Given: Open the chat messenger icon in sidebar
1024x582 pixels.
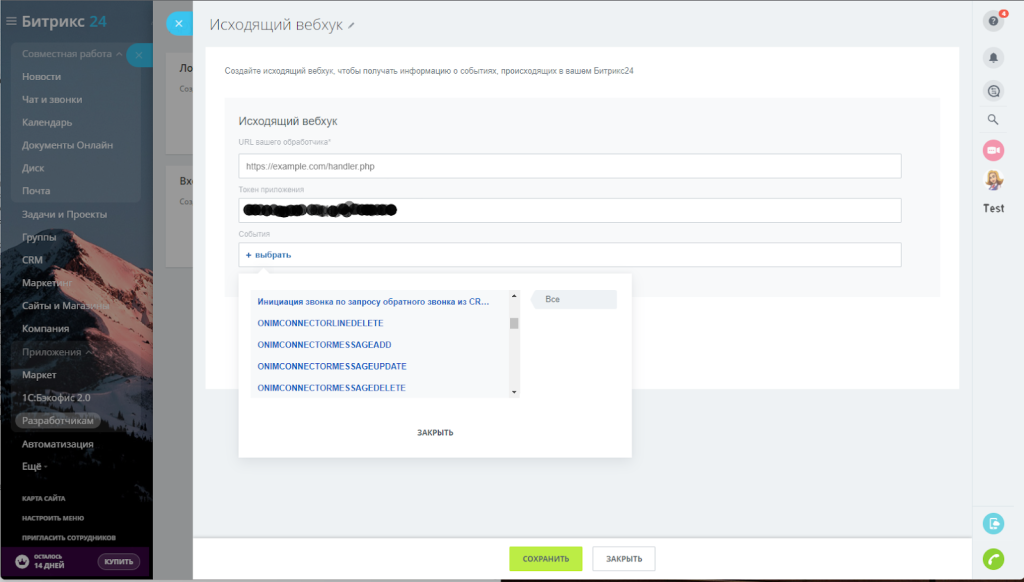Looking at the screenshot, I should (993, 90).
